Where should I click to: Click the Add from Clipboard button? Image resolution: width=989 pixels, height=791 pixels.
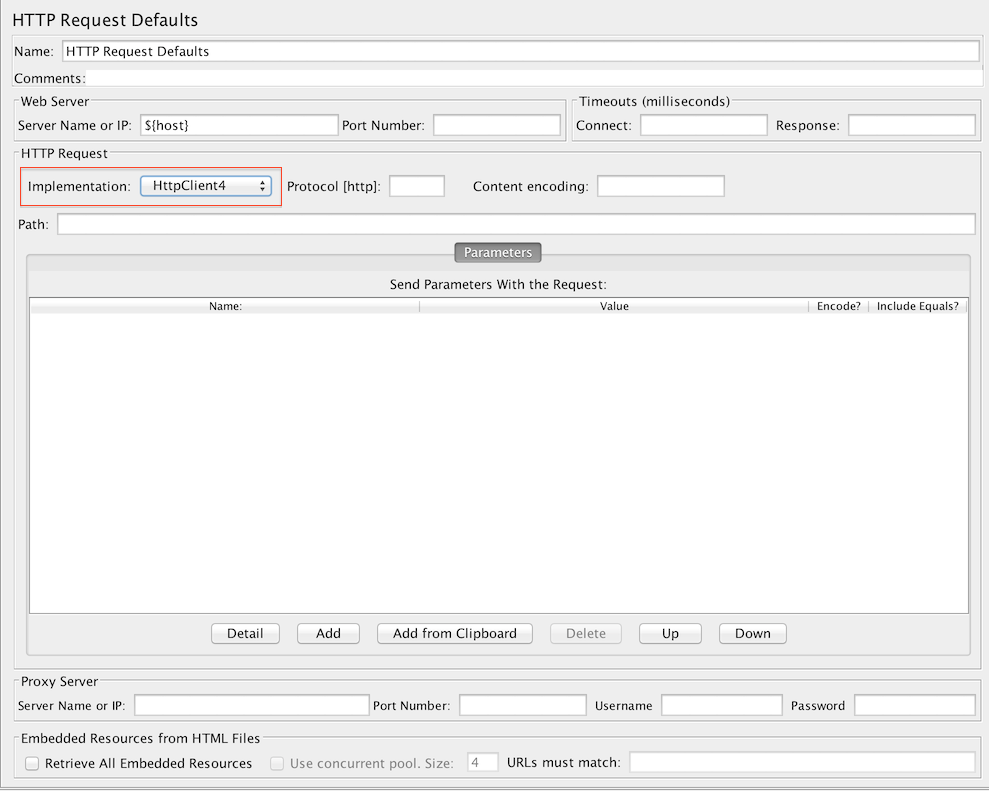[454, 633]
